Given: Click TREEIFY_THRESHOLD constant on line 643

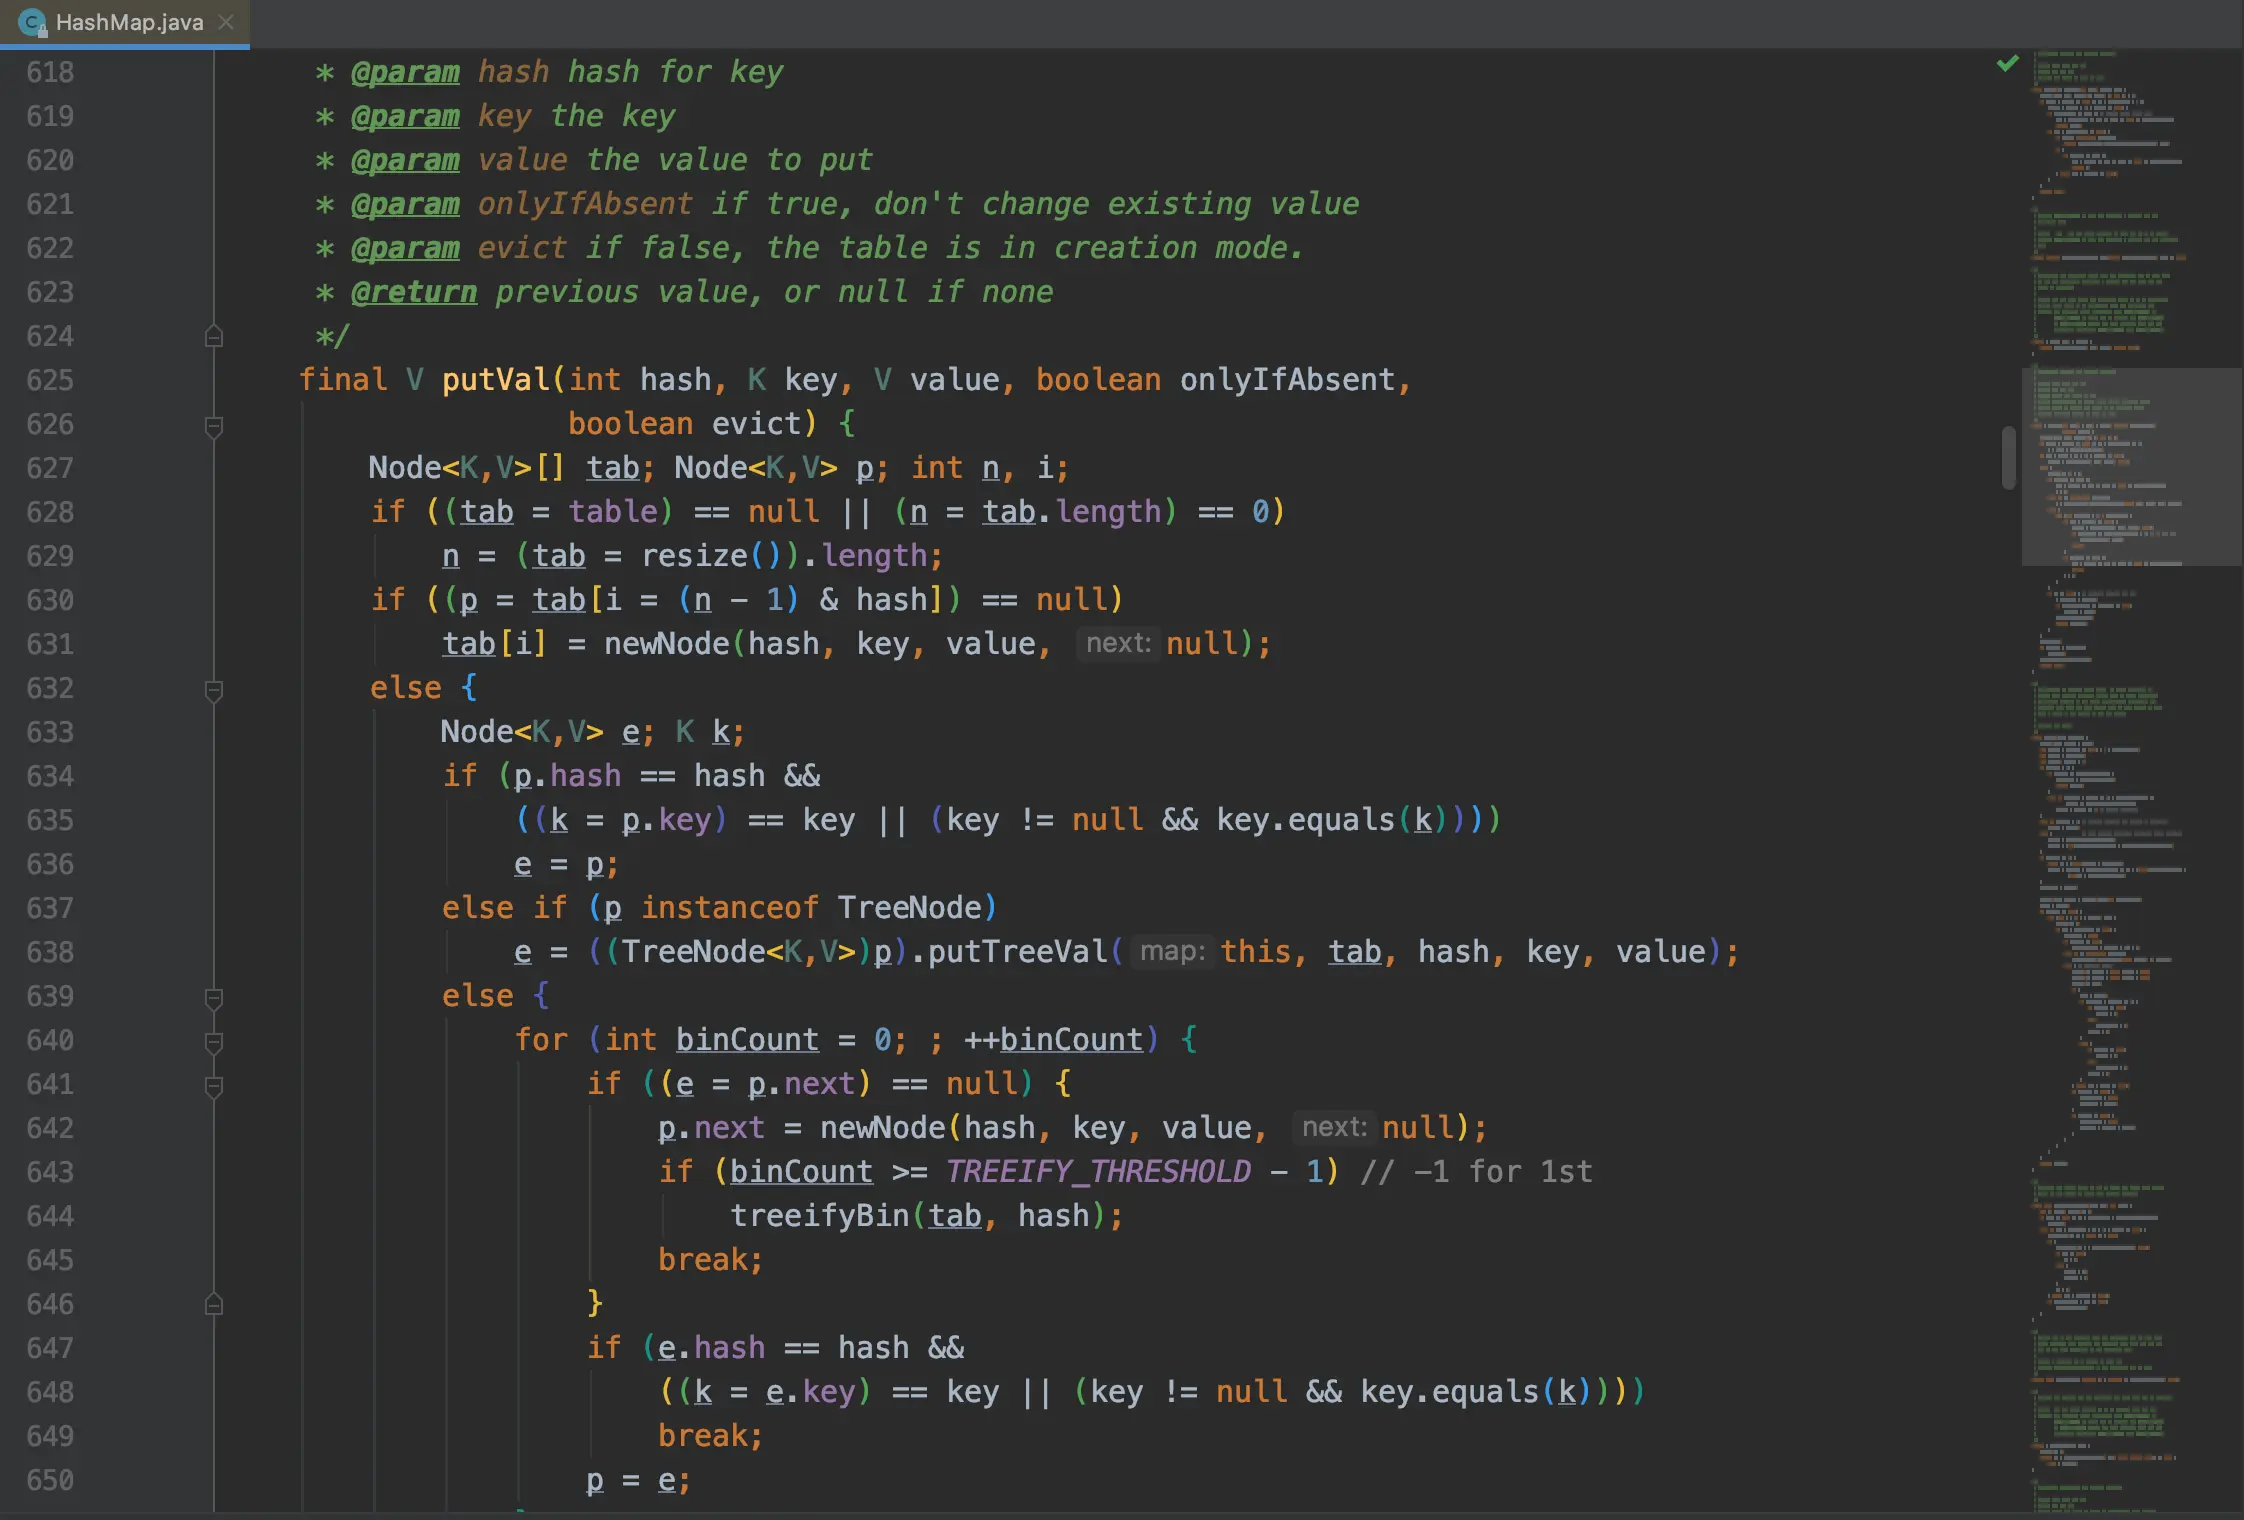Looking at the screenshot, I should (1098, 1171).
